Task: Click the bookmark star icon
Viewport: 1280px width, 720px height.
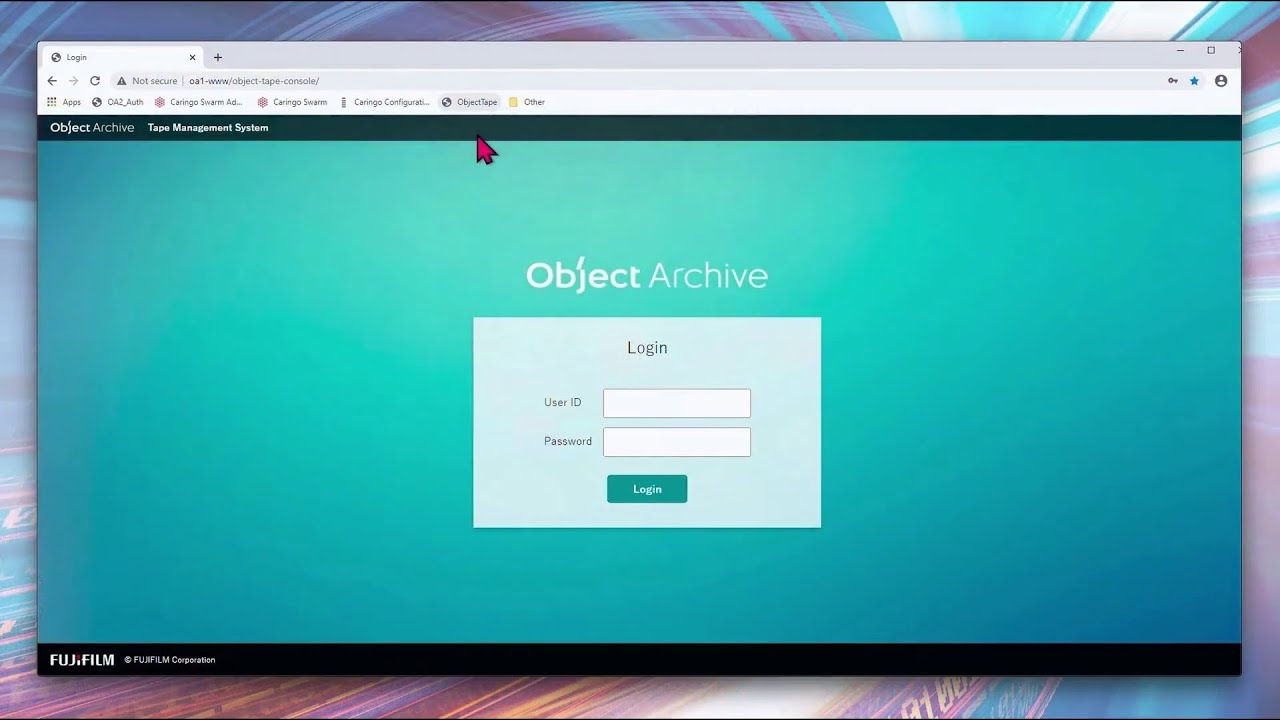Action: pos(1194,81)
